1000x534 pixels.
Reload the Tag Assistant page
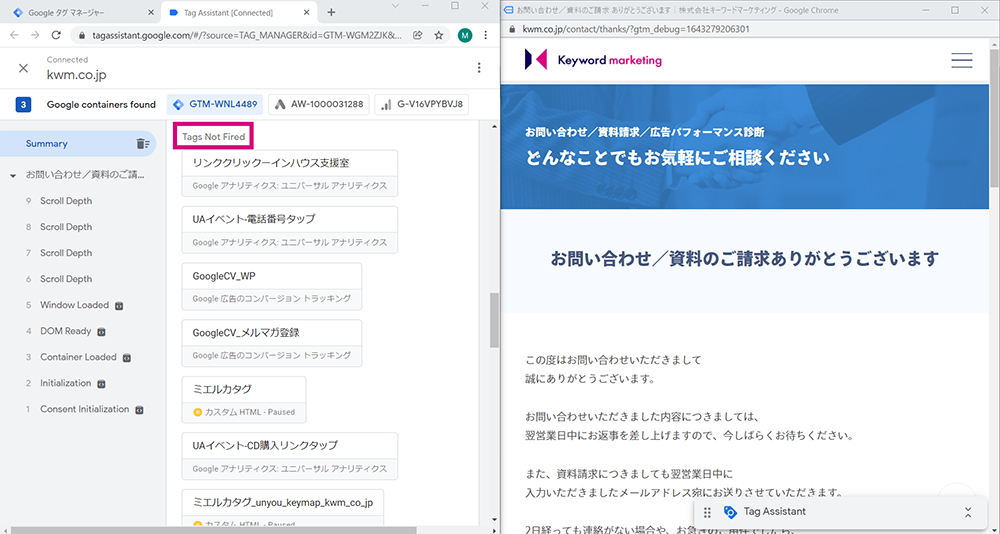click(56, 35)
